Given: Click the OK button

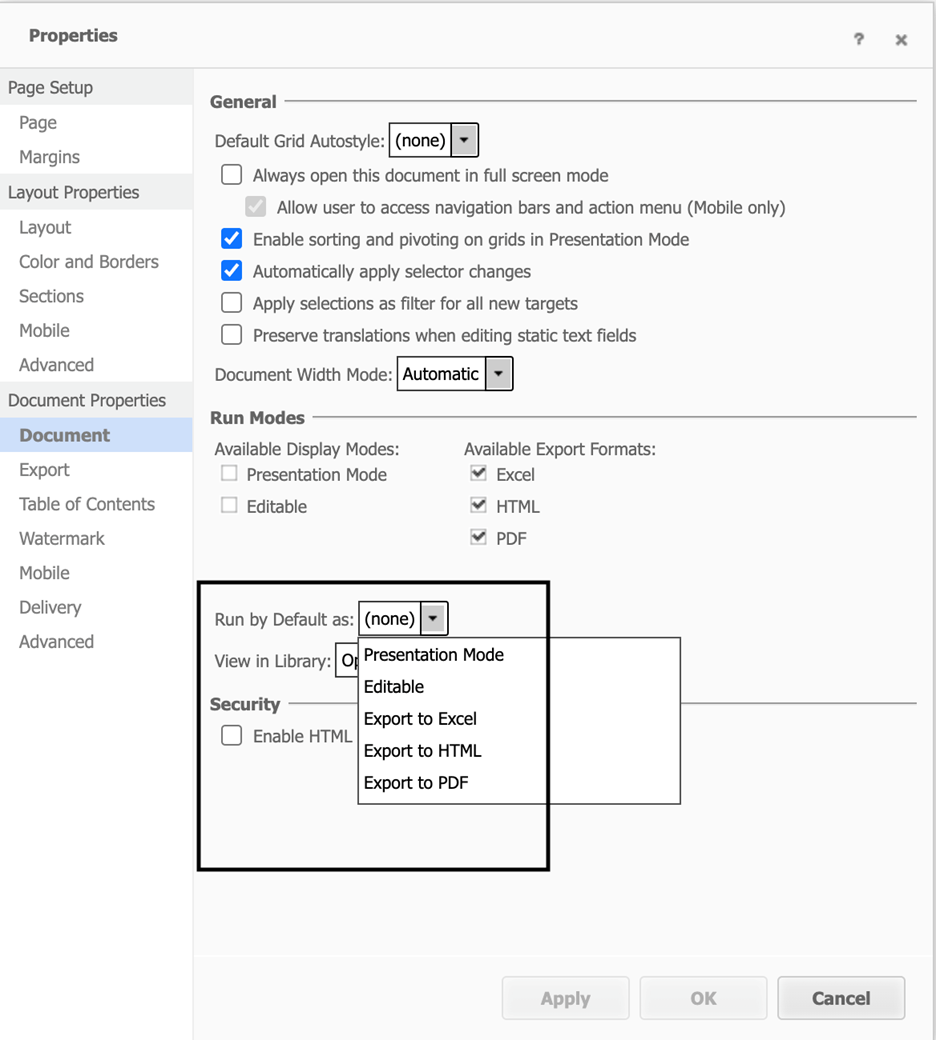Looking at the screenshot, I should 703,998.
